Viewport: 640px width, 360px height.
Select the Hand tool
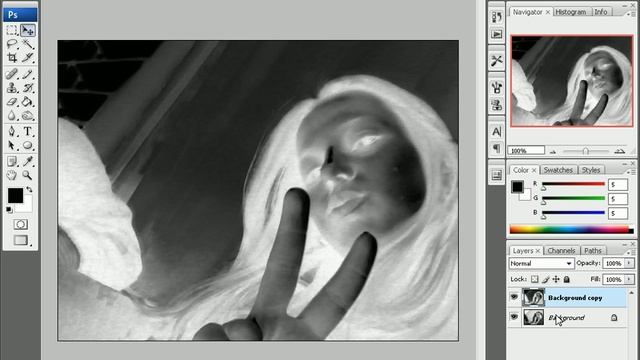(12, 175)
